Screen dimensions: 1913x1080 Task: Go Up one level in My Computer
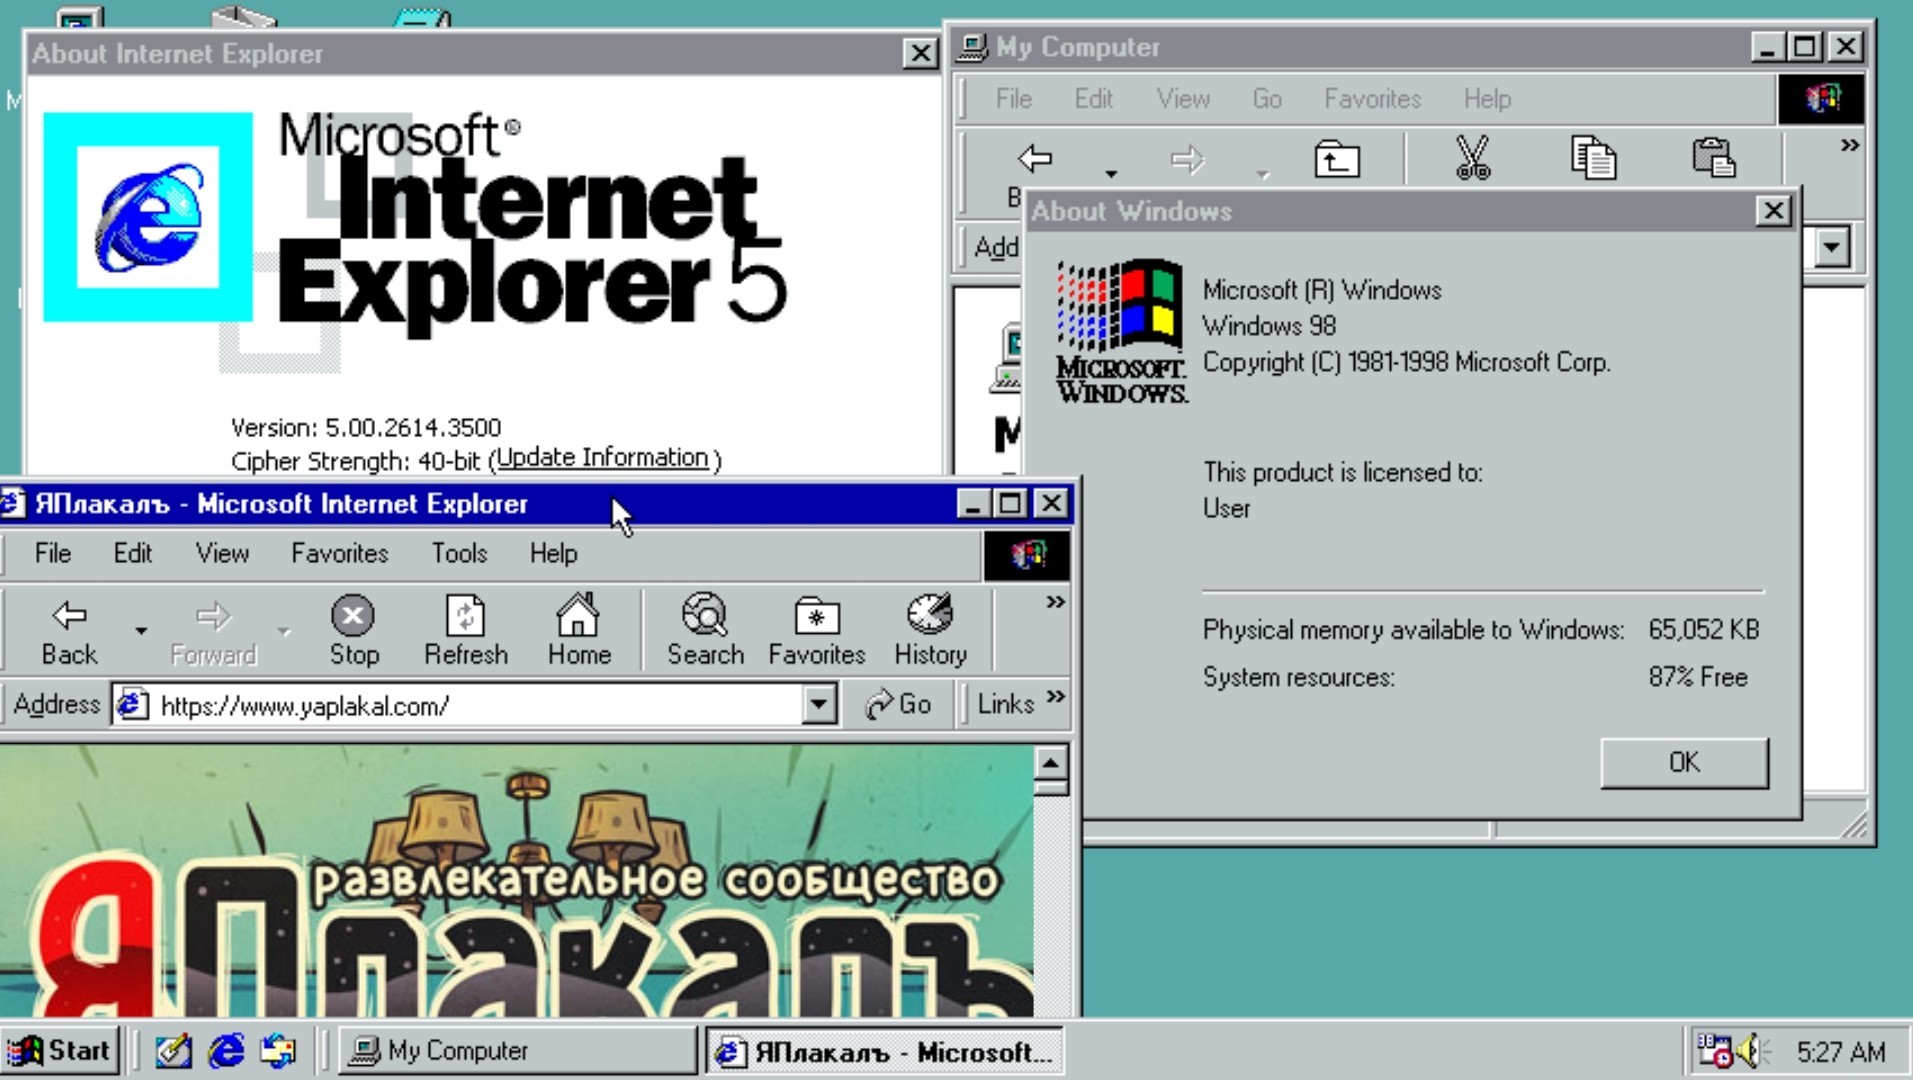pos(1337,160)
